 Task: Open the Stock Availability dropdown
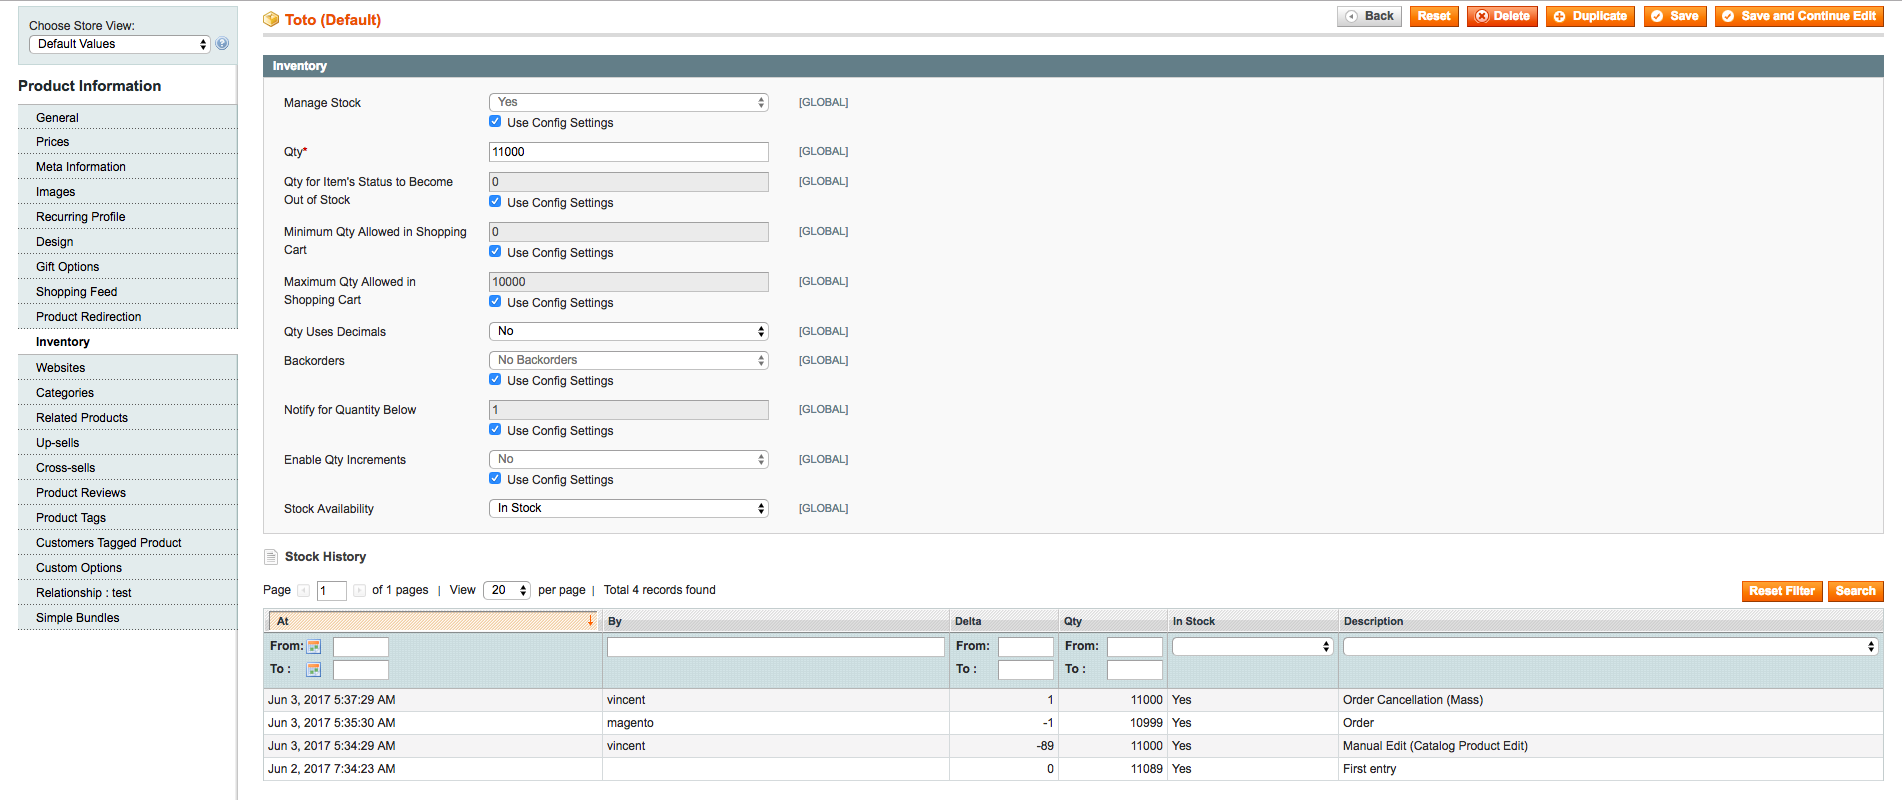click(629, 508)
